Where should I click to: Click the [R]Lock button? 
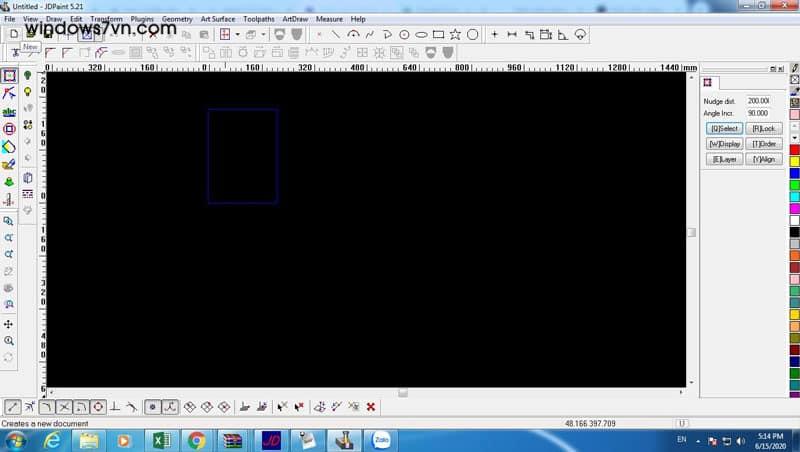763,129
